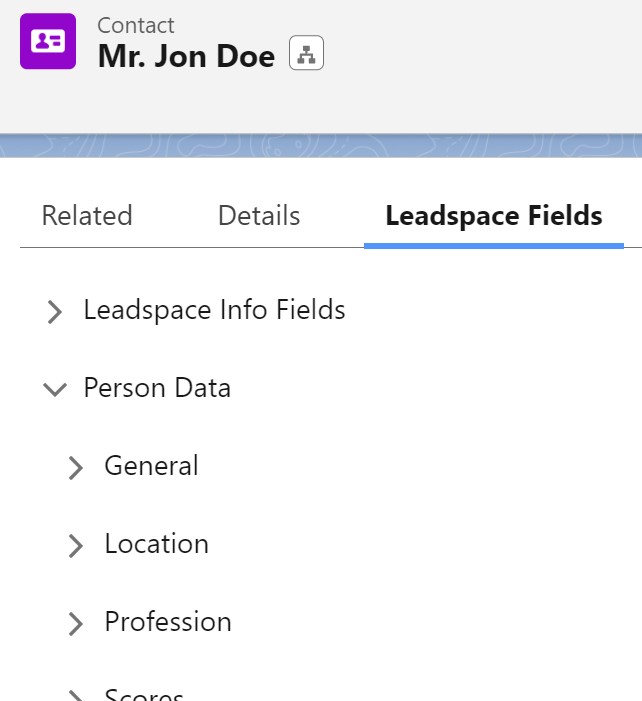Expand the Profession section chevron
Viewport: 642px width, 701px height.
point(76,624)
